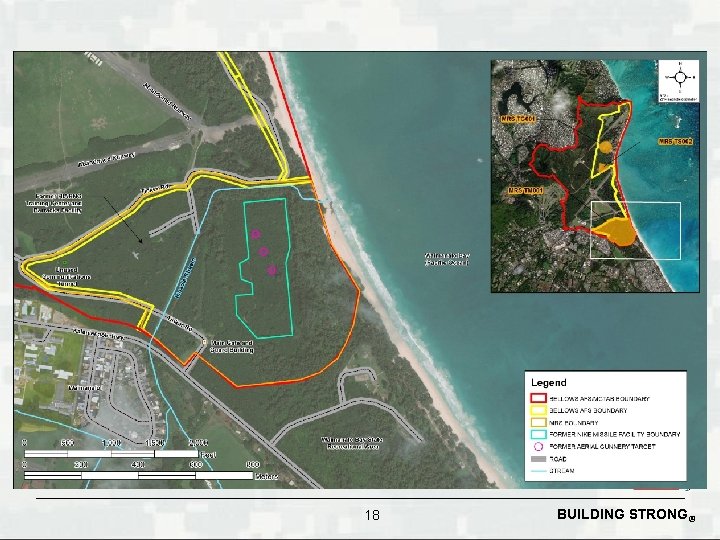Screen dimensions: 720x540
Task: Click the tan MRS Boundary legend swatch
Action: coord(538,422)
